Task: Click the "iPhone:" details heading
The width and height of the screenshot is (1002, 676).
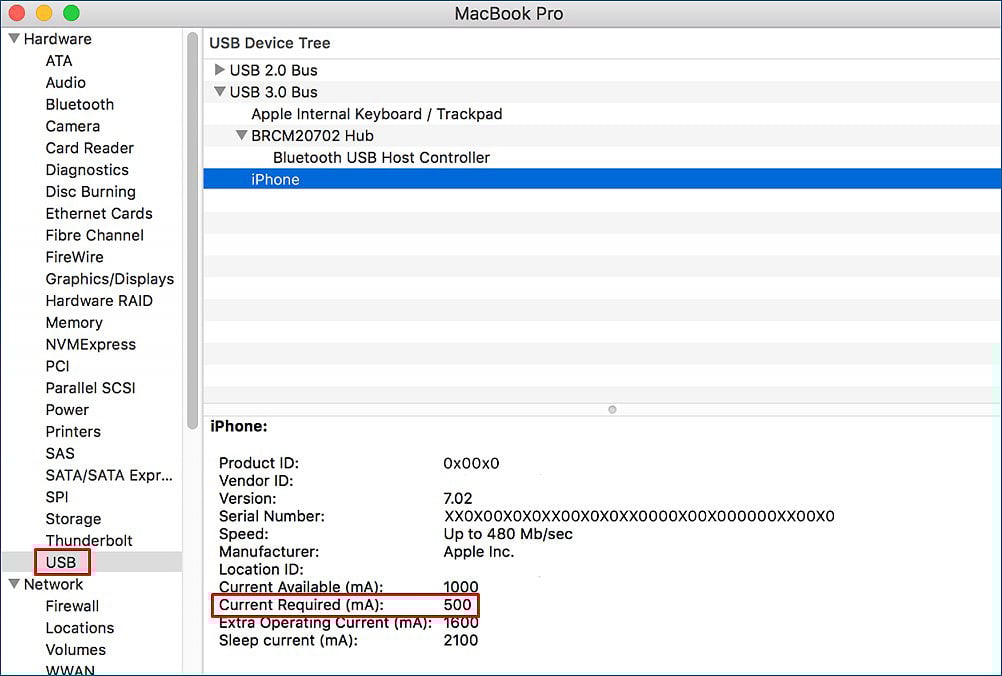Action: tap(239, 426)
